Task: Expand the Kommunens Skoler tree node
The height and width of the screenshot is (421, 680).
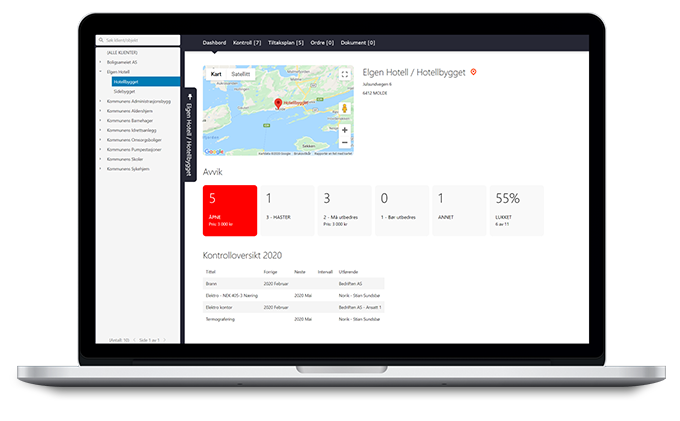Action: pos(100,159)
